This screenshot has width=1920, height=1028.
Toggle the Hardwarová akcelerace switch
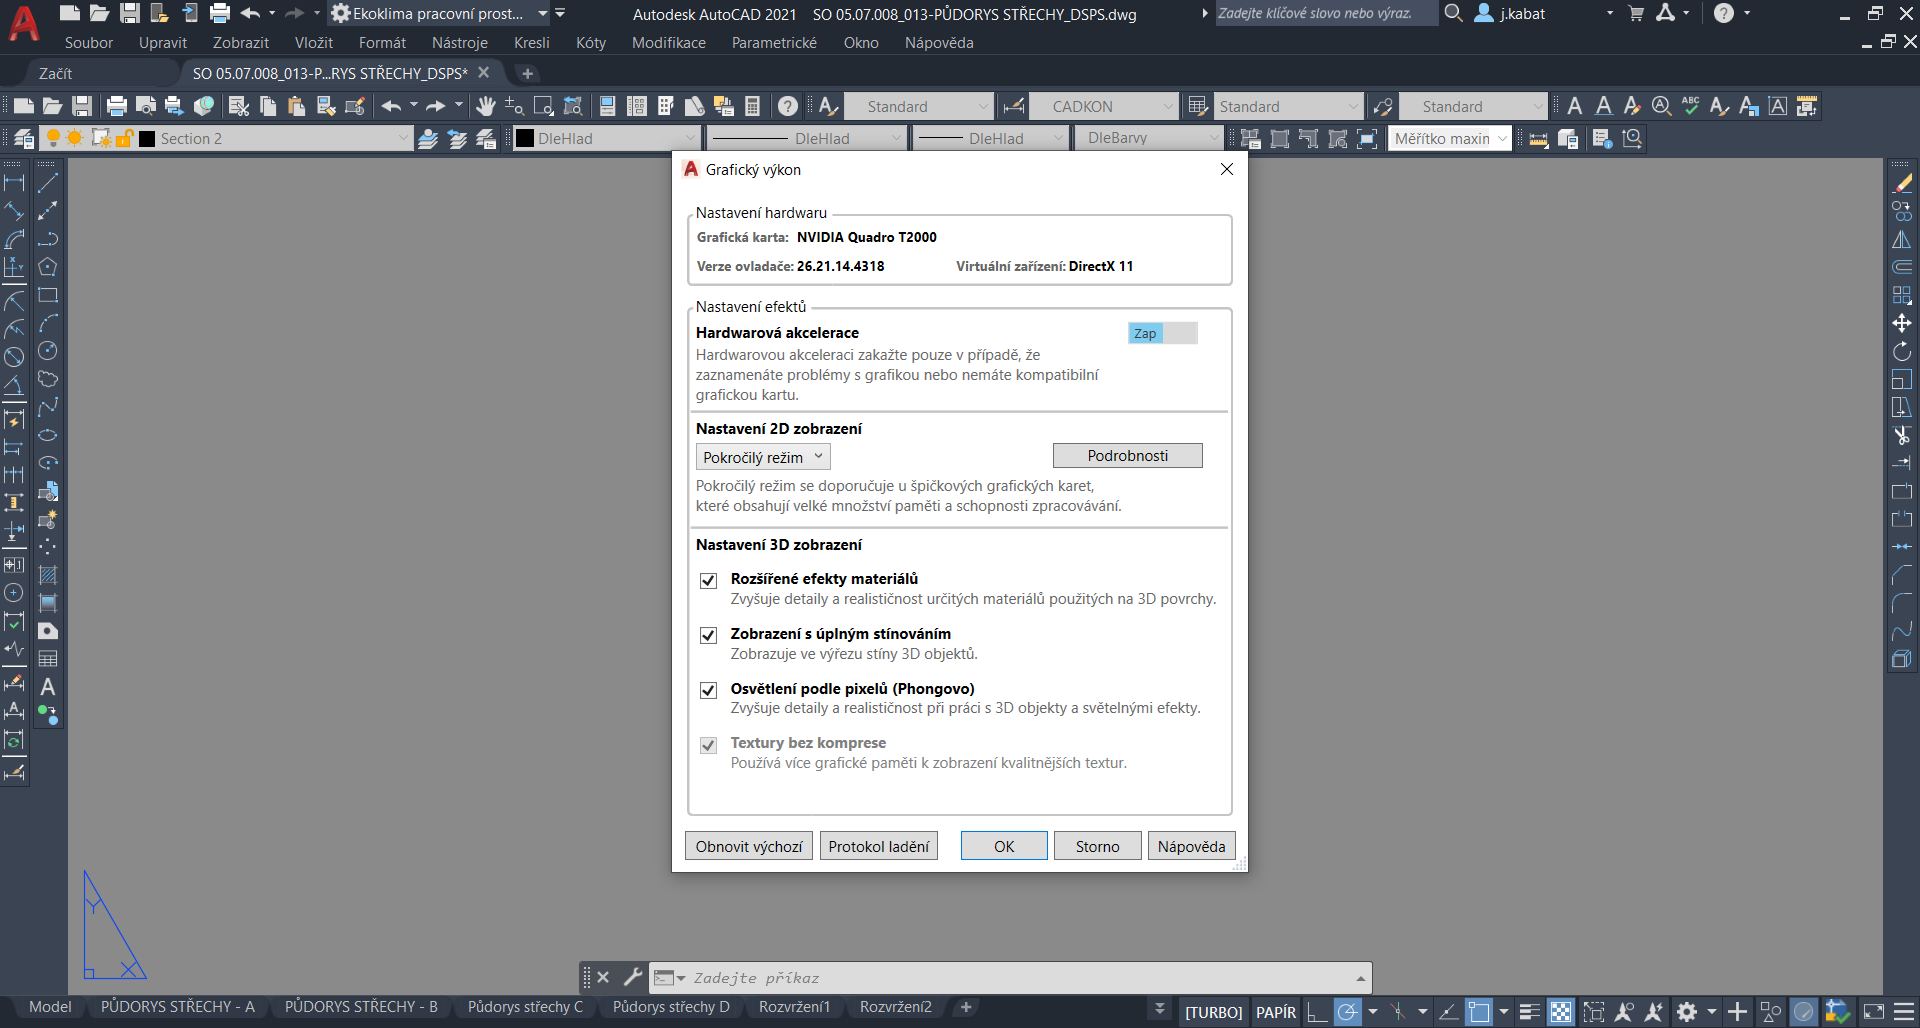(1162, 333)
